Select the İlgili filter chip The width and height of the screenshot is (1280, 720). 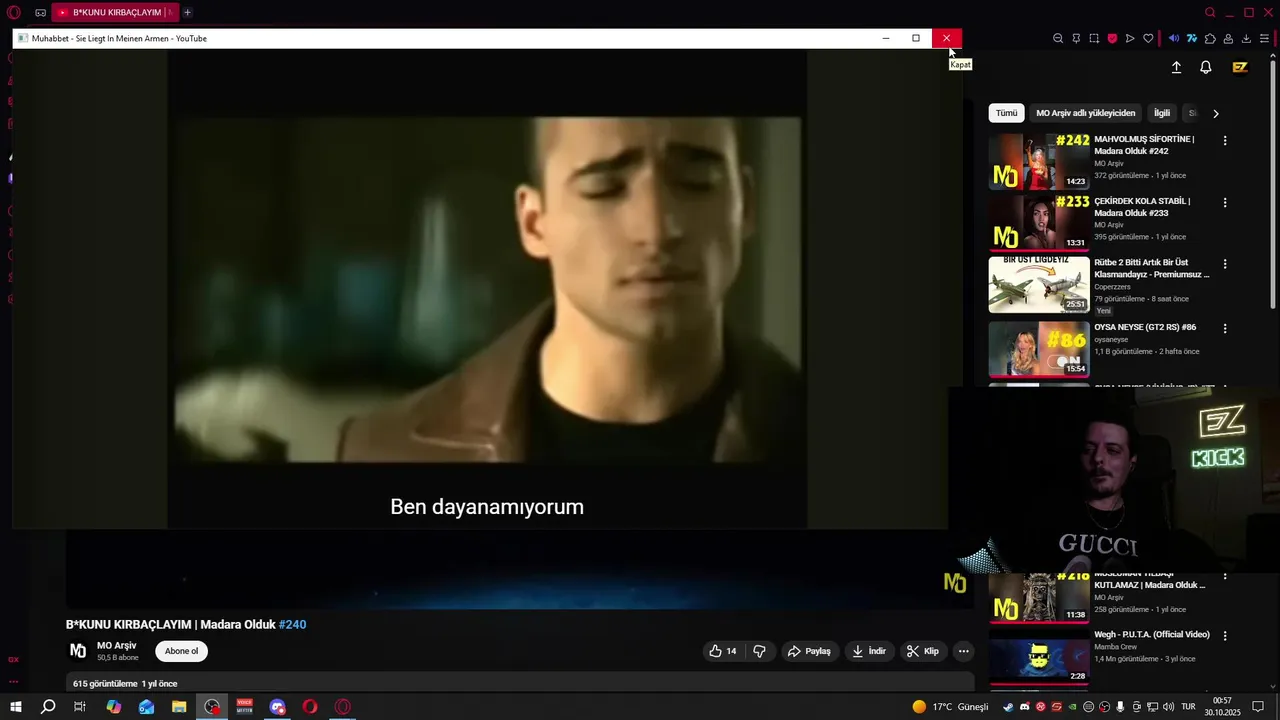[x=1161, y=113]
